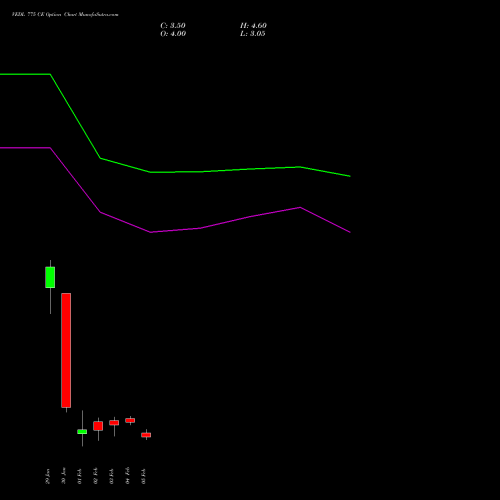Click the 775 CE Options Chart title
500x500 pixels.
coord(65,15)
